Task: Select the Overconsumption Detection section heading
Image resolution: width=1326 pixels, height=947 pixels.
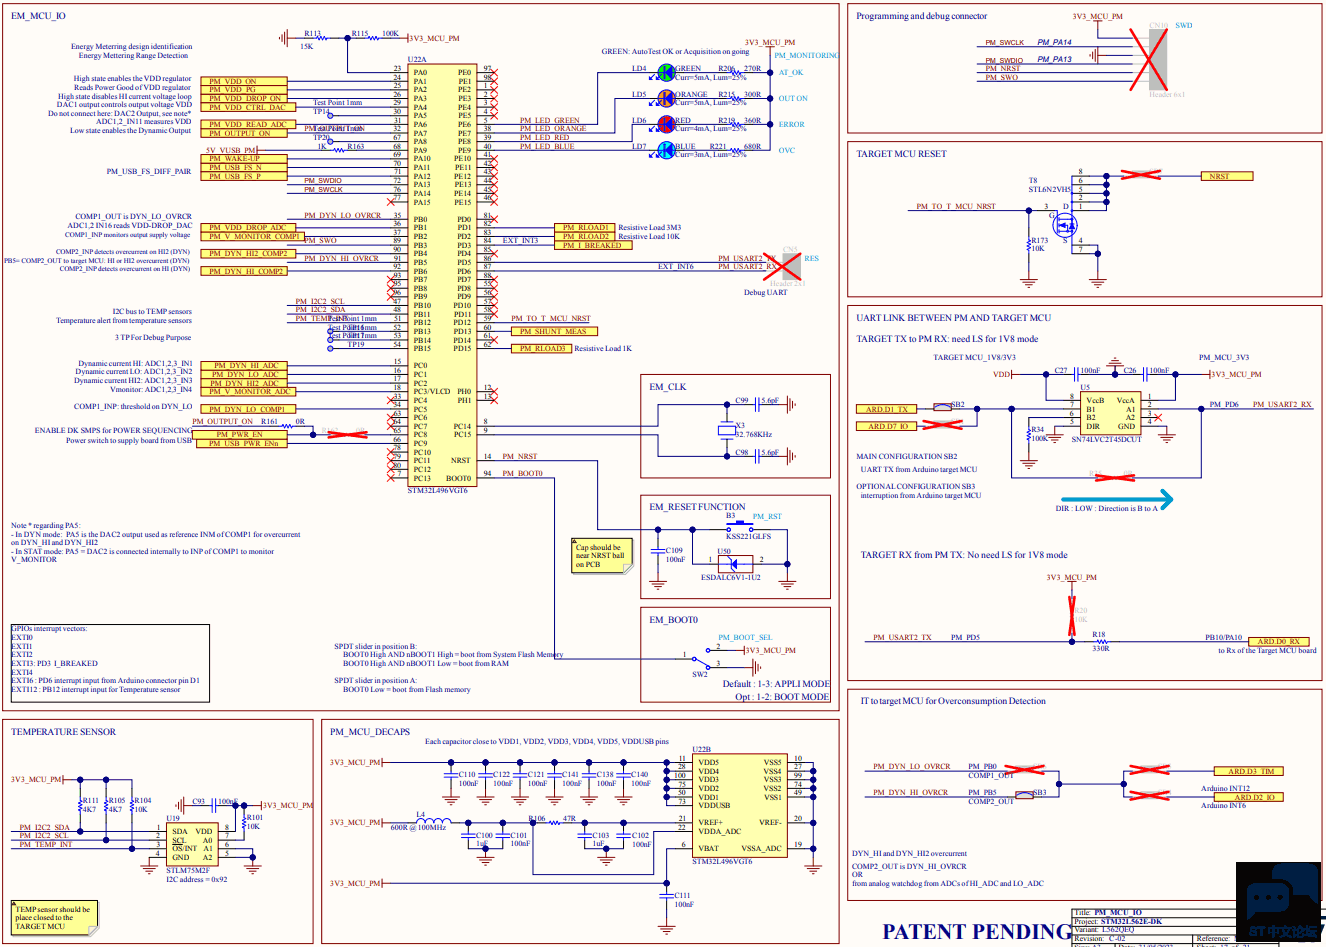Action: click(x=953, y=701)
